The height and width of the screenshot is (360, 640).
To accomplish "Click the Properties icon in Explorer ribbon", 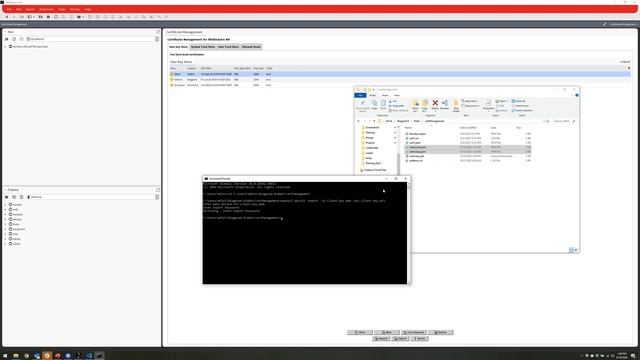I will (488, 104).
